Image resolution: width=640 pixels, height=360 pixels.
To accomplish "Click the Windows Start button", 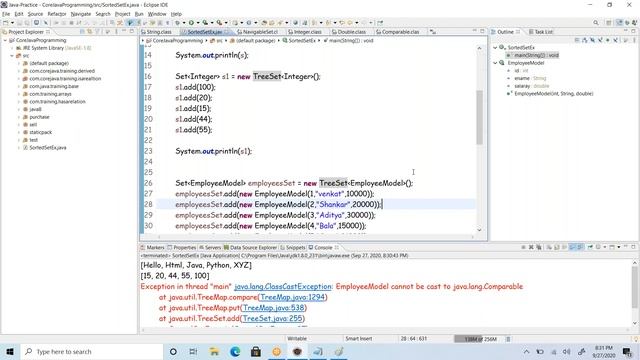I will 10,351.
